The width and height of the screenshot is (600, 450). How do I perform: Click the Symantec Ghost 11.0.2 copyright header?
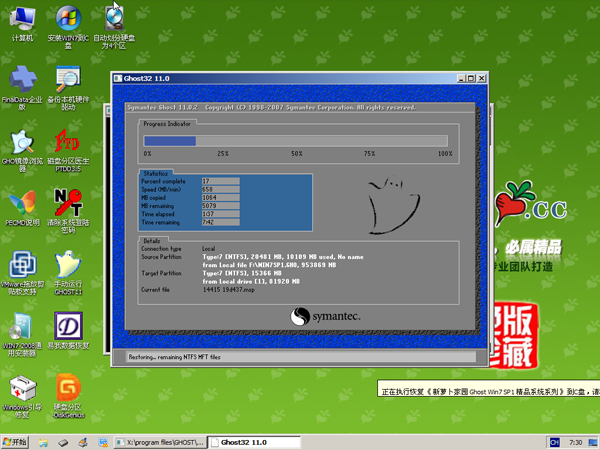pyautogui.click(x=271, y=108)
